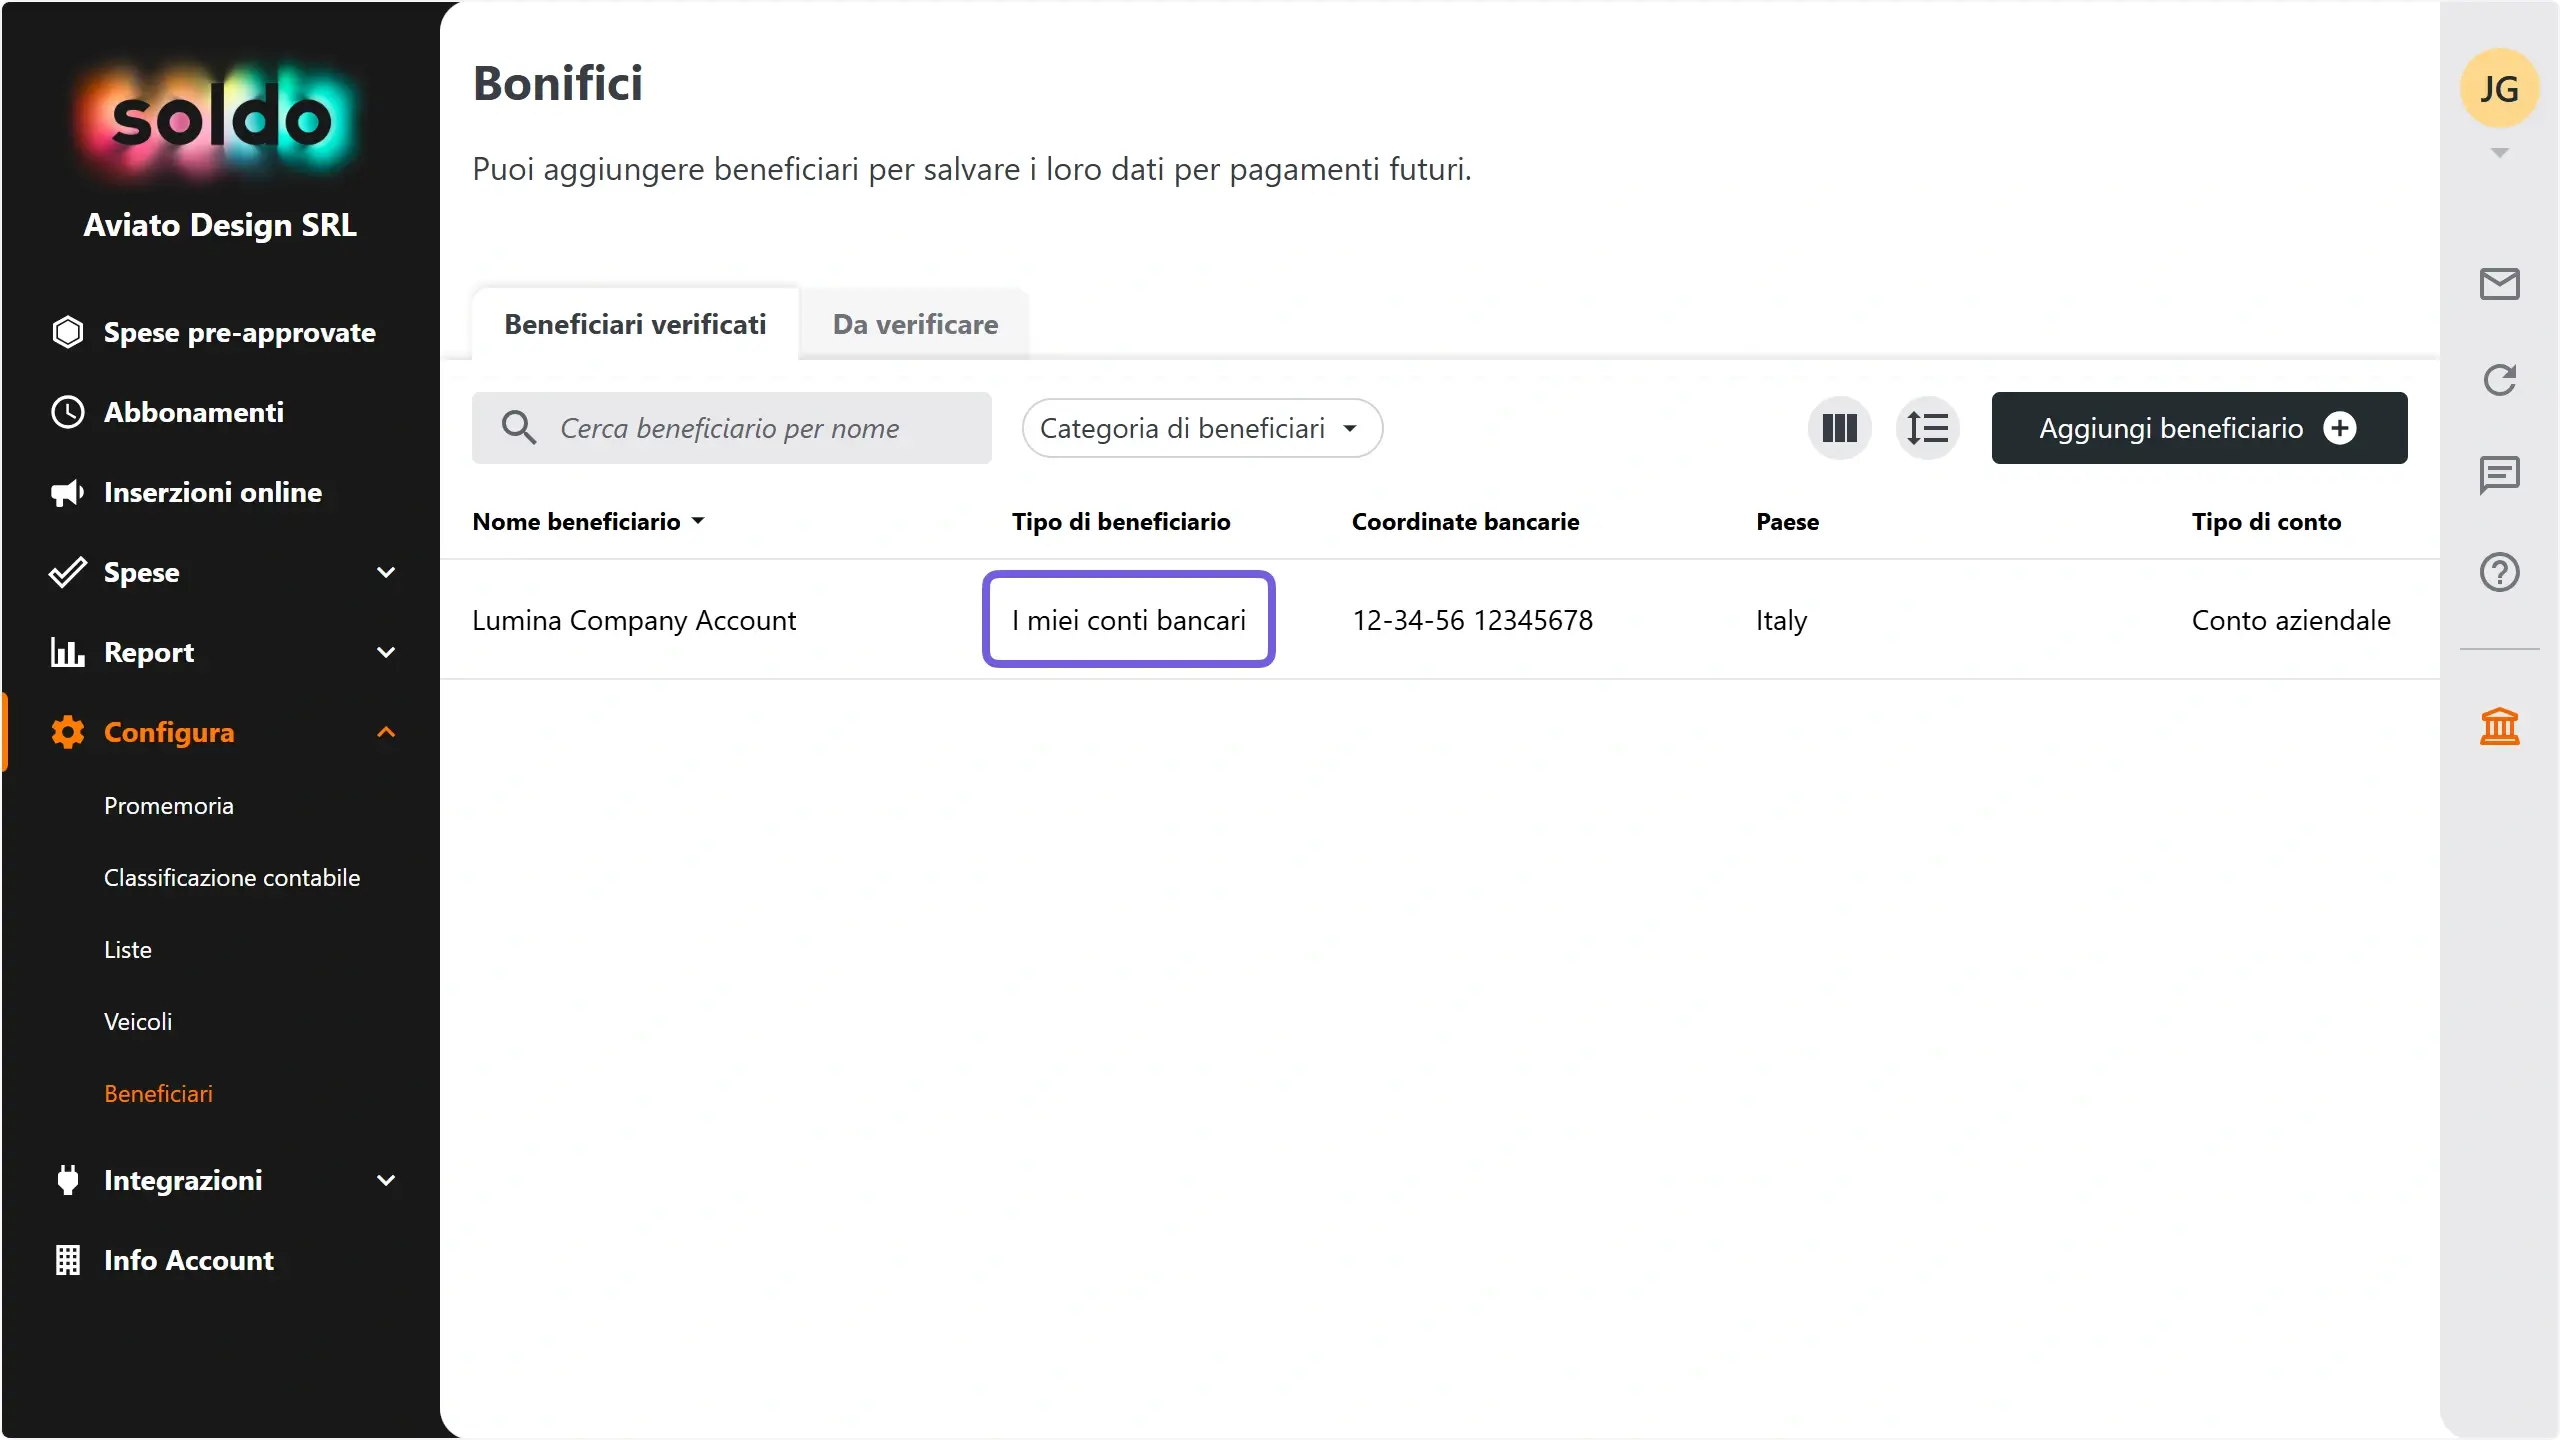
Task: Open the user menu arrow below avatar
Action: click(2499, 153)
